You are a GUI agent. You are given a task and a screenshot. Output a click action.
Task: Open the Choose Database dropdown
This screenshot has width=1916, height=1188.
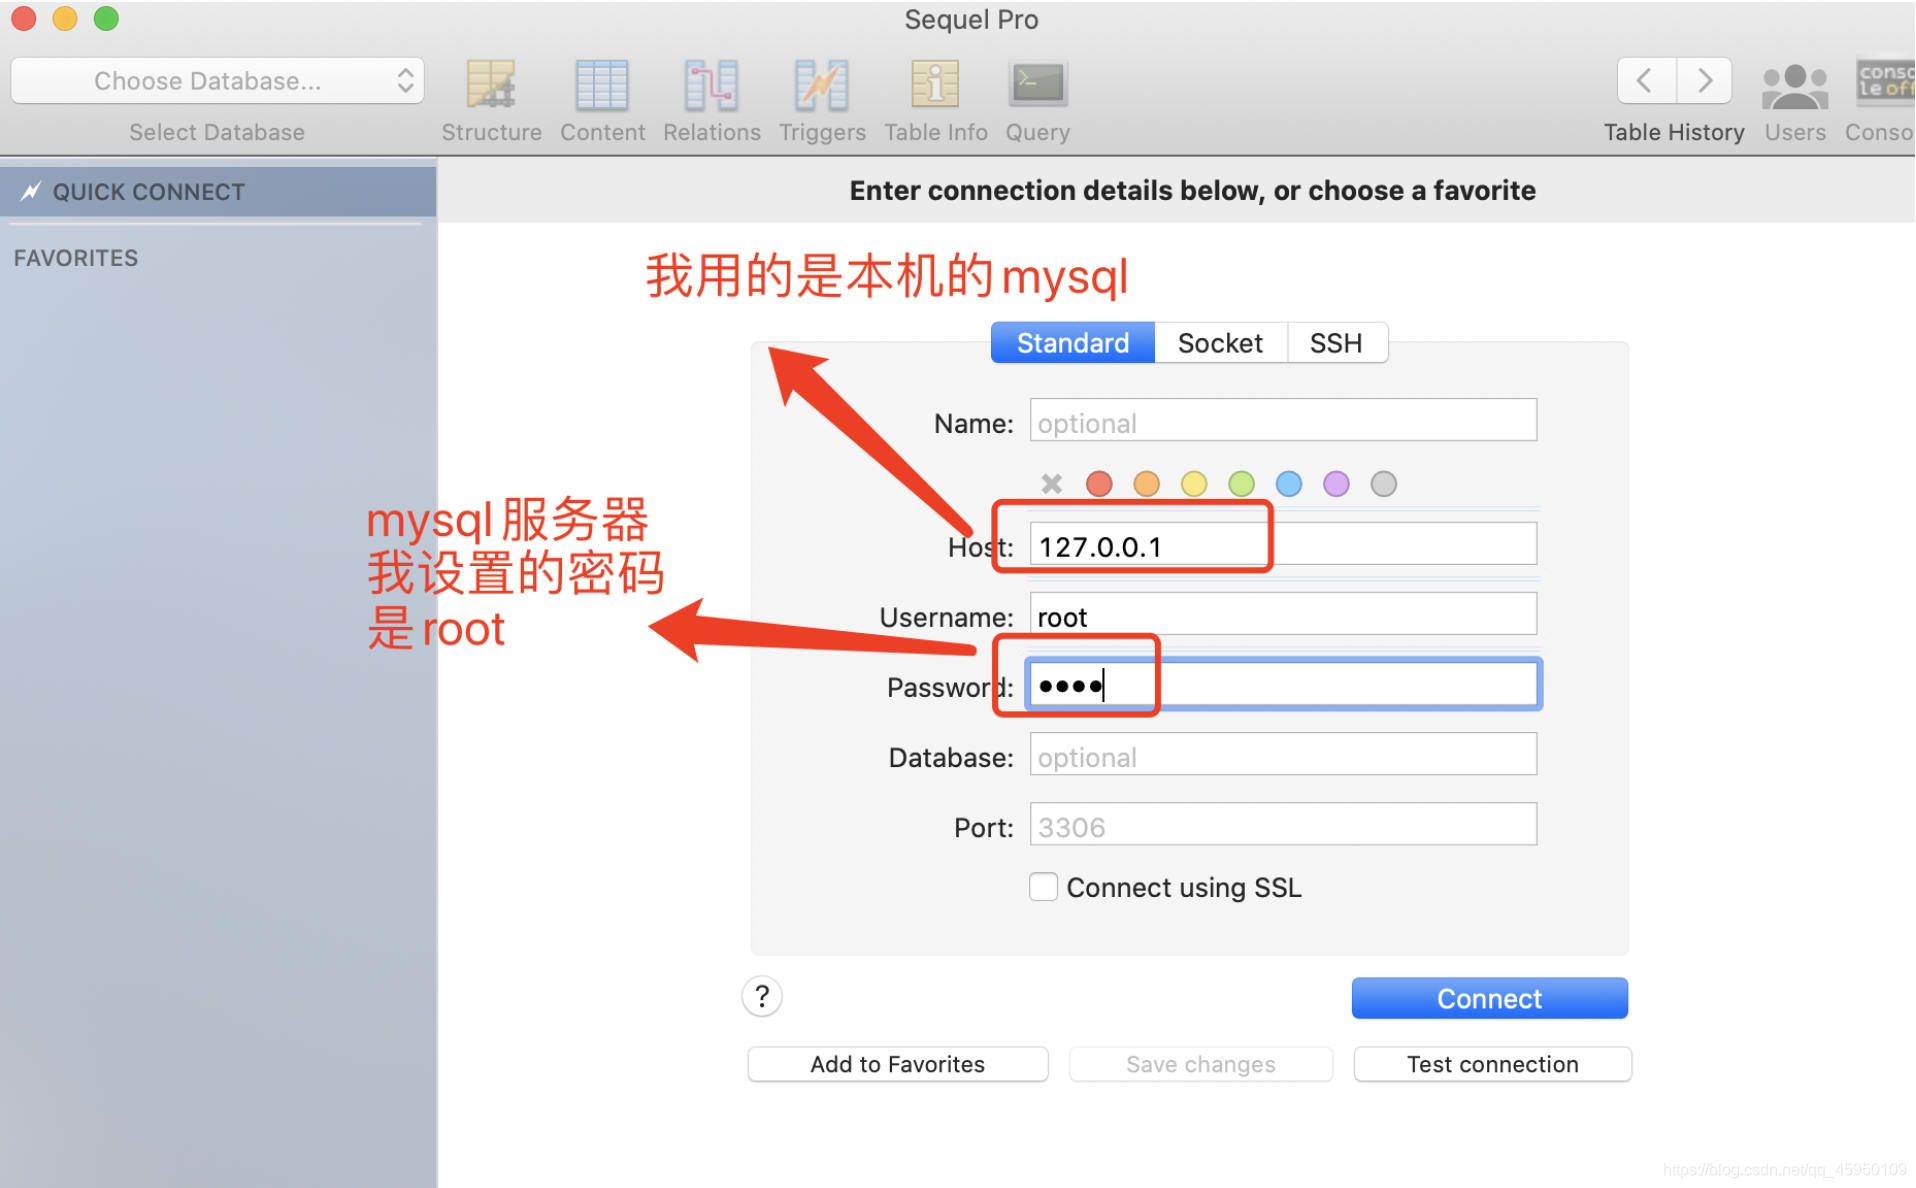pos(217,81)
